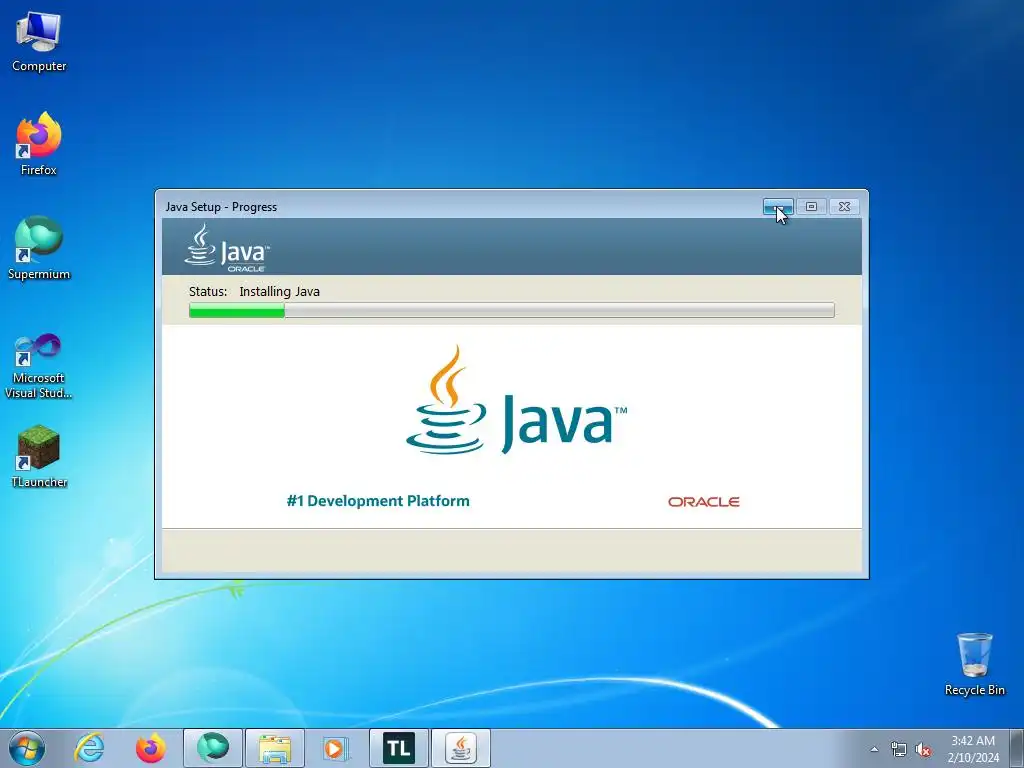This screenshot has height=768, width=1024.
Task: Switch to TL launcher taskbar button
Action: tap(399, 748)
